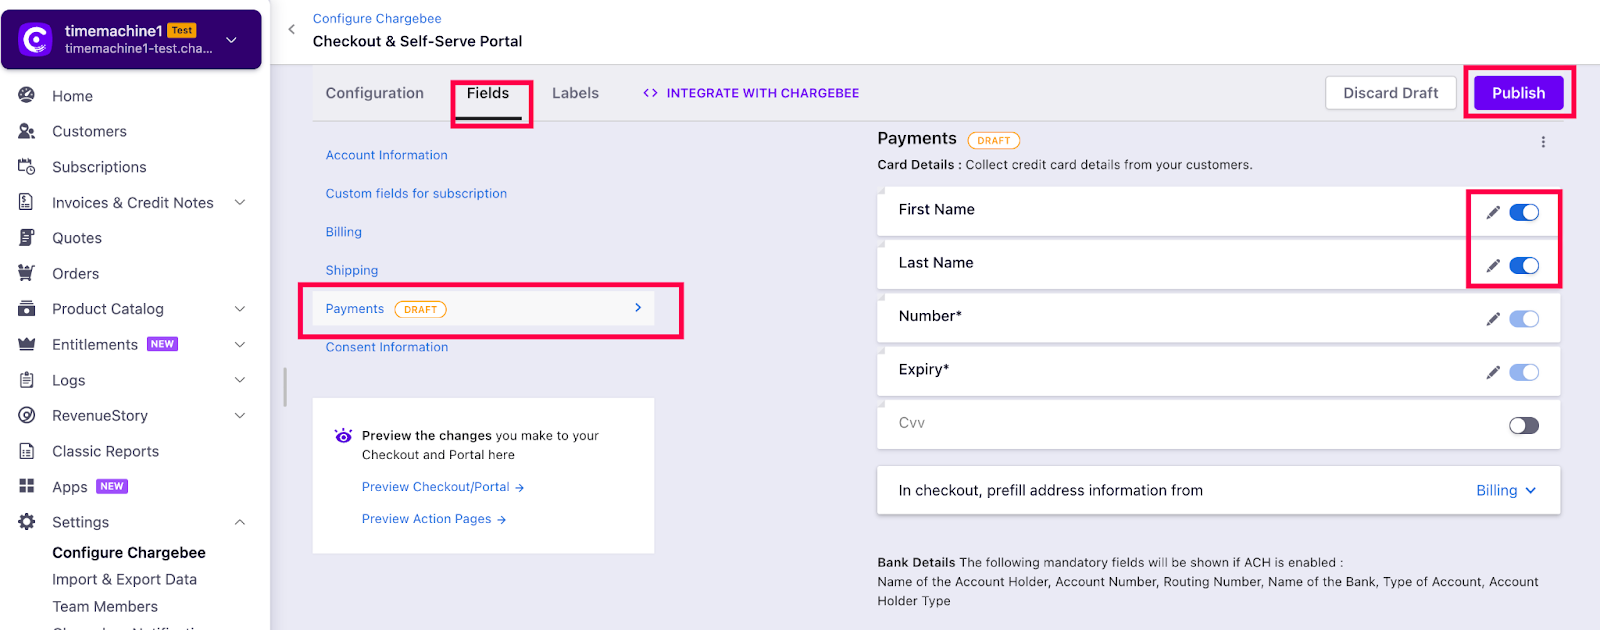Switch to the Configuration tab
This screenshot has width=1600, height=630.
(x=375, y=93)
